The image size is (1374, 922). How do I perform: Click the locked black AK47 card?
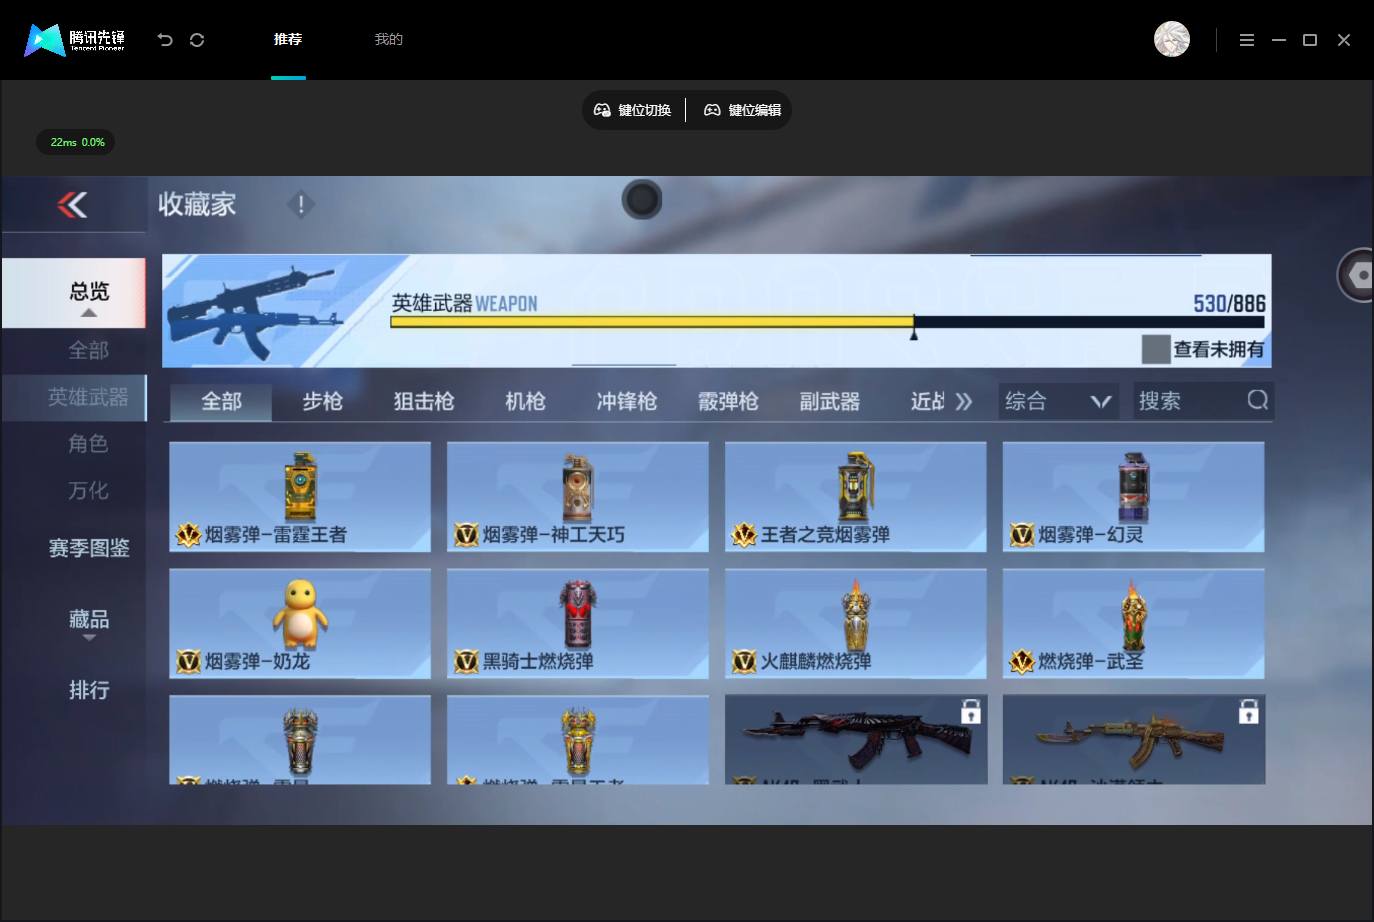(x=856, y=740)
